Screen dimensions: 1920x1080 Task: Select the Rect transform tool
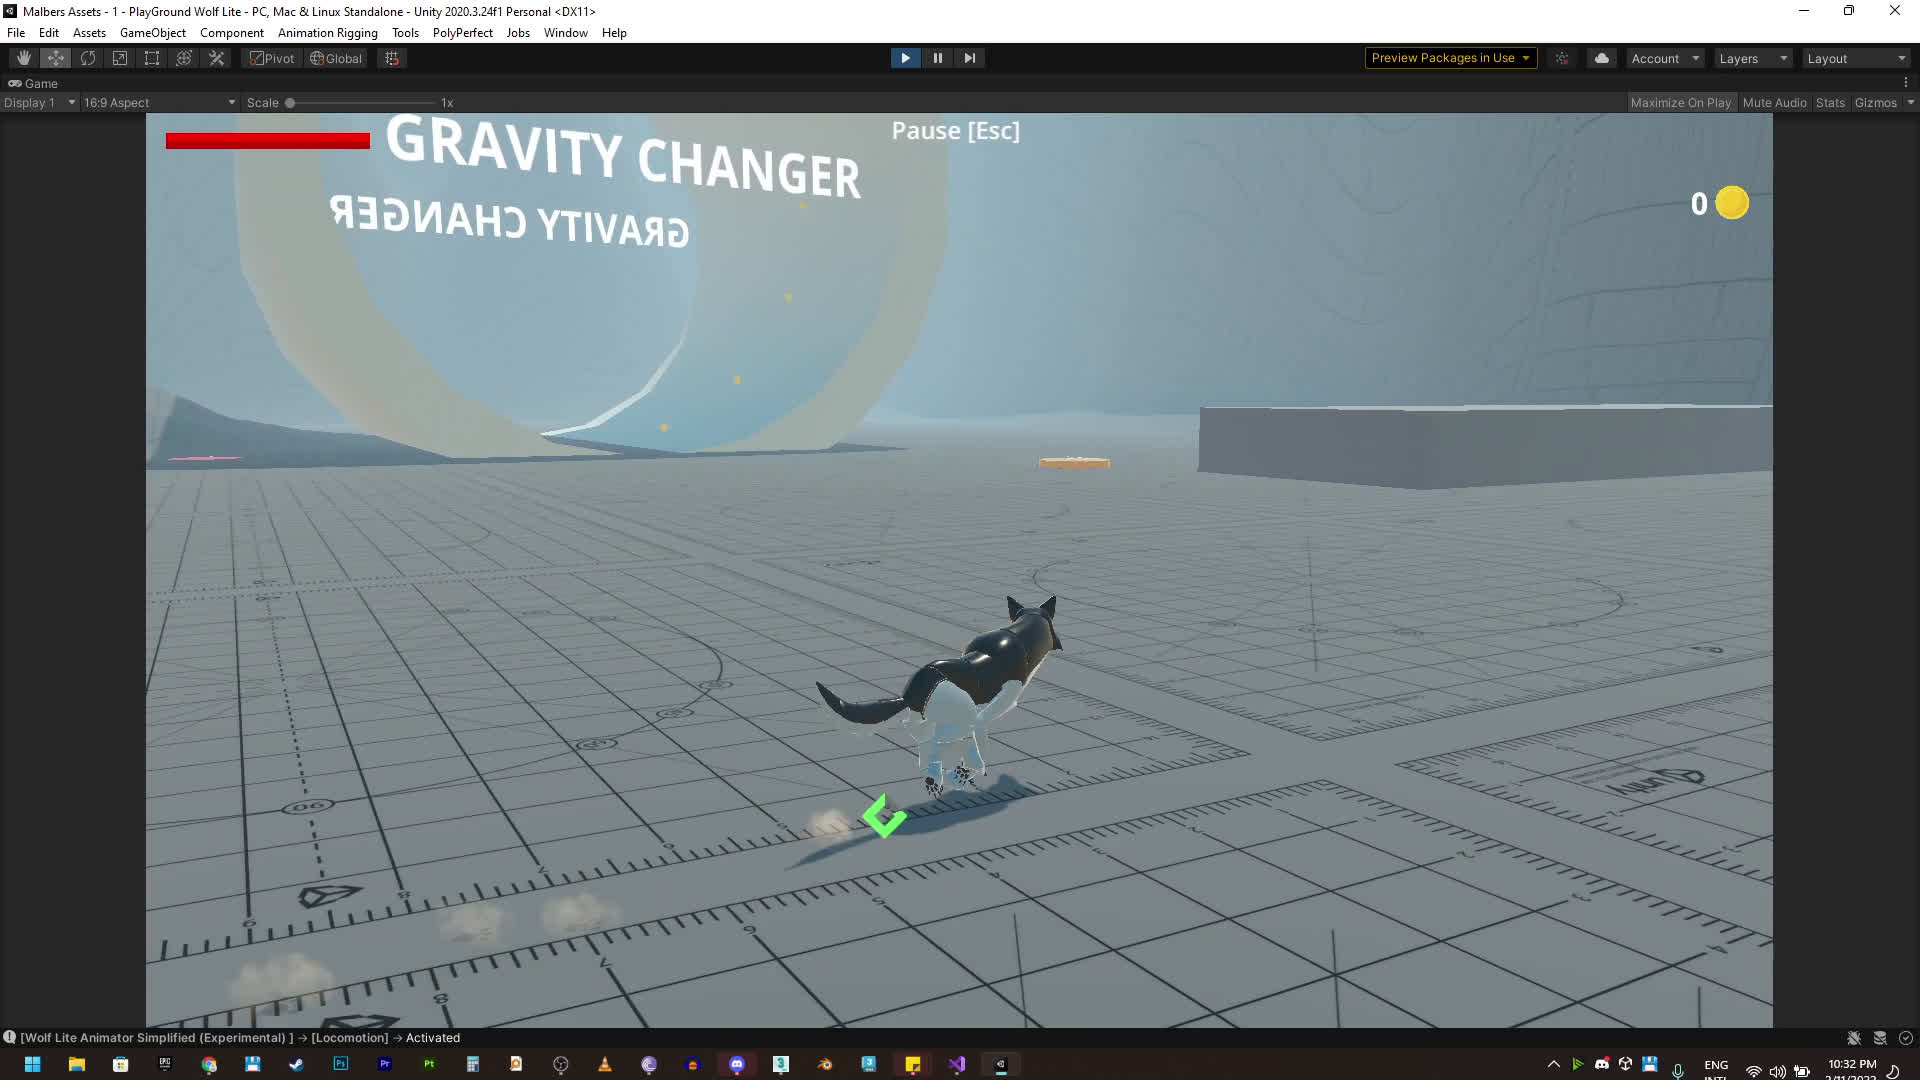152,58
